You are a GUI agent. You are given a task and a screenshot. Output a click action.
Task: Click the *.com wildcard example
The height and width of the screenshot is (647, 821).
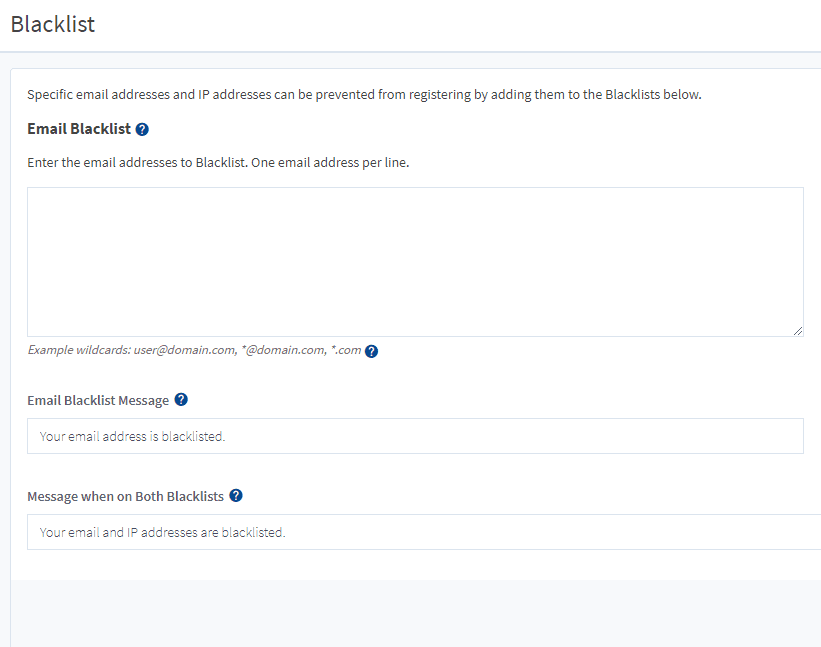pos(345,350)
